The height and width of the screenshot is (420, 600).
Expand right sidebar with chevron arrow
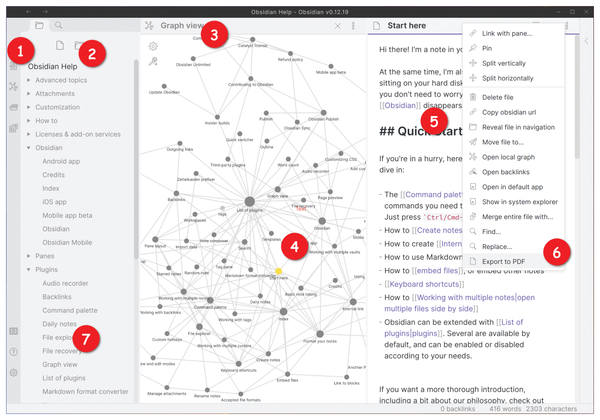tap(586, 41)
